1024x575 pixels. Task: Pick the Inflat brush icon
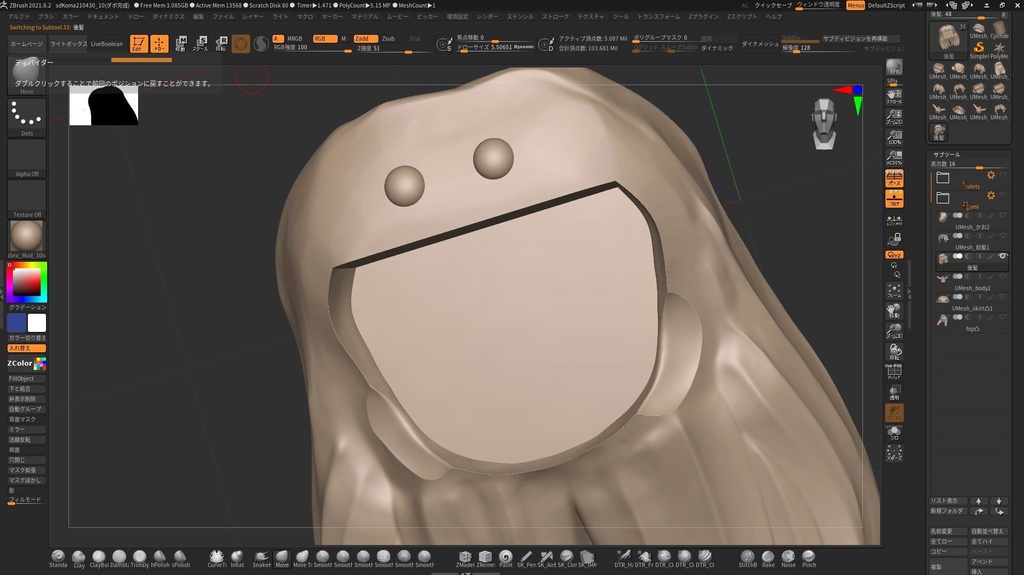tap(237, 557)
